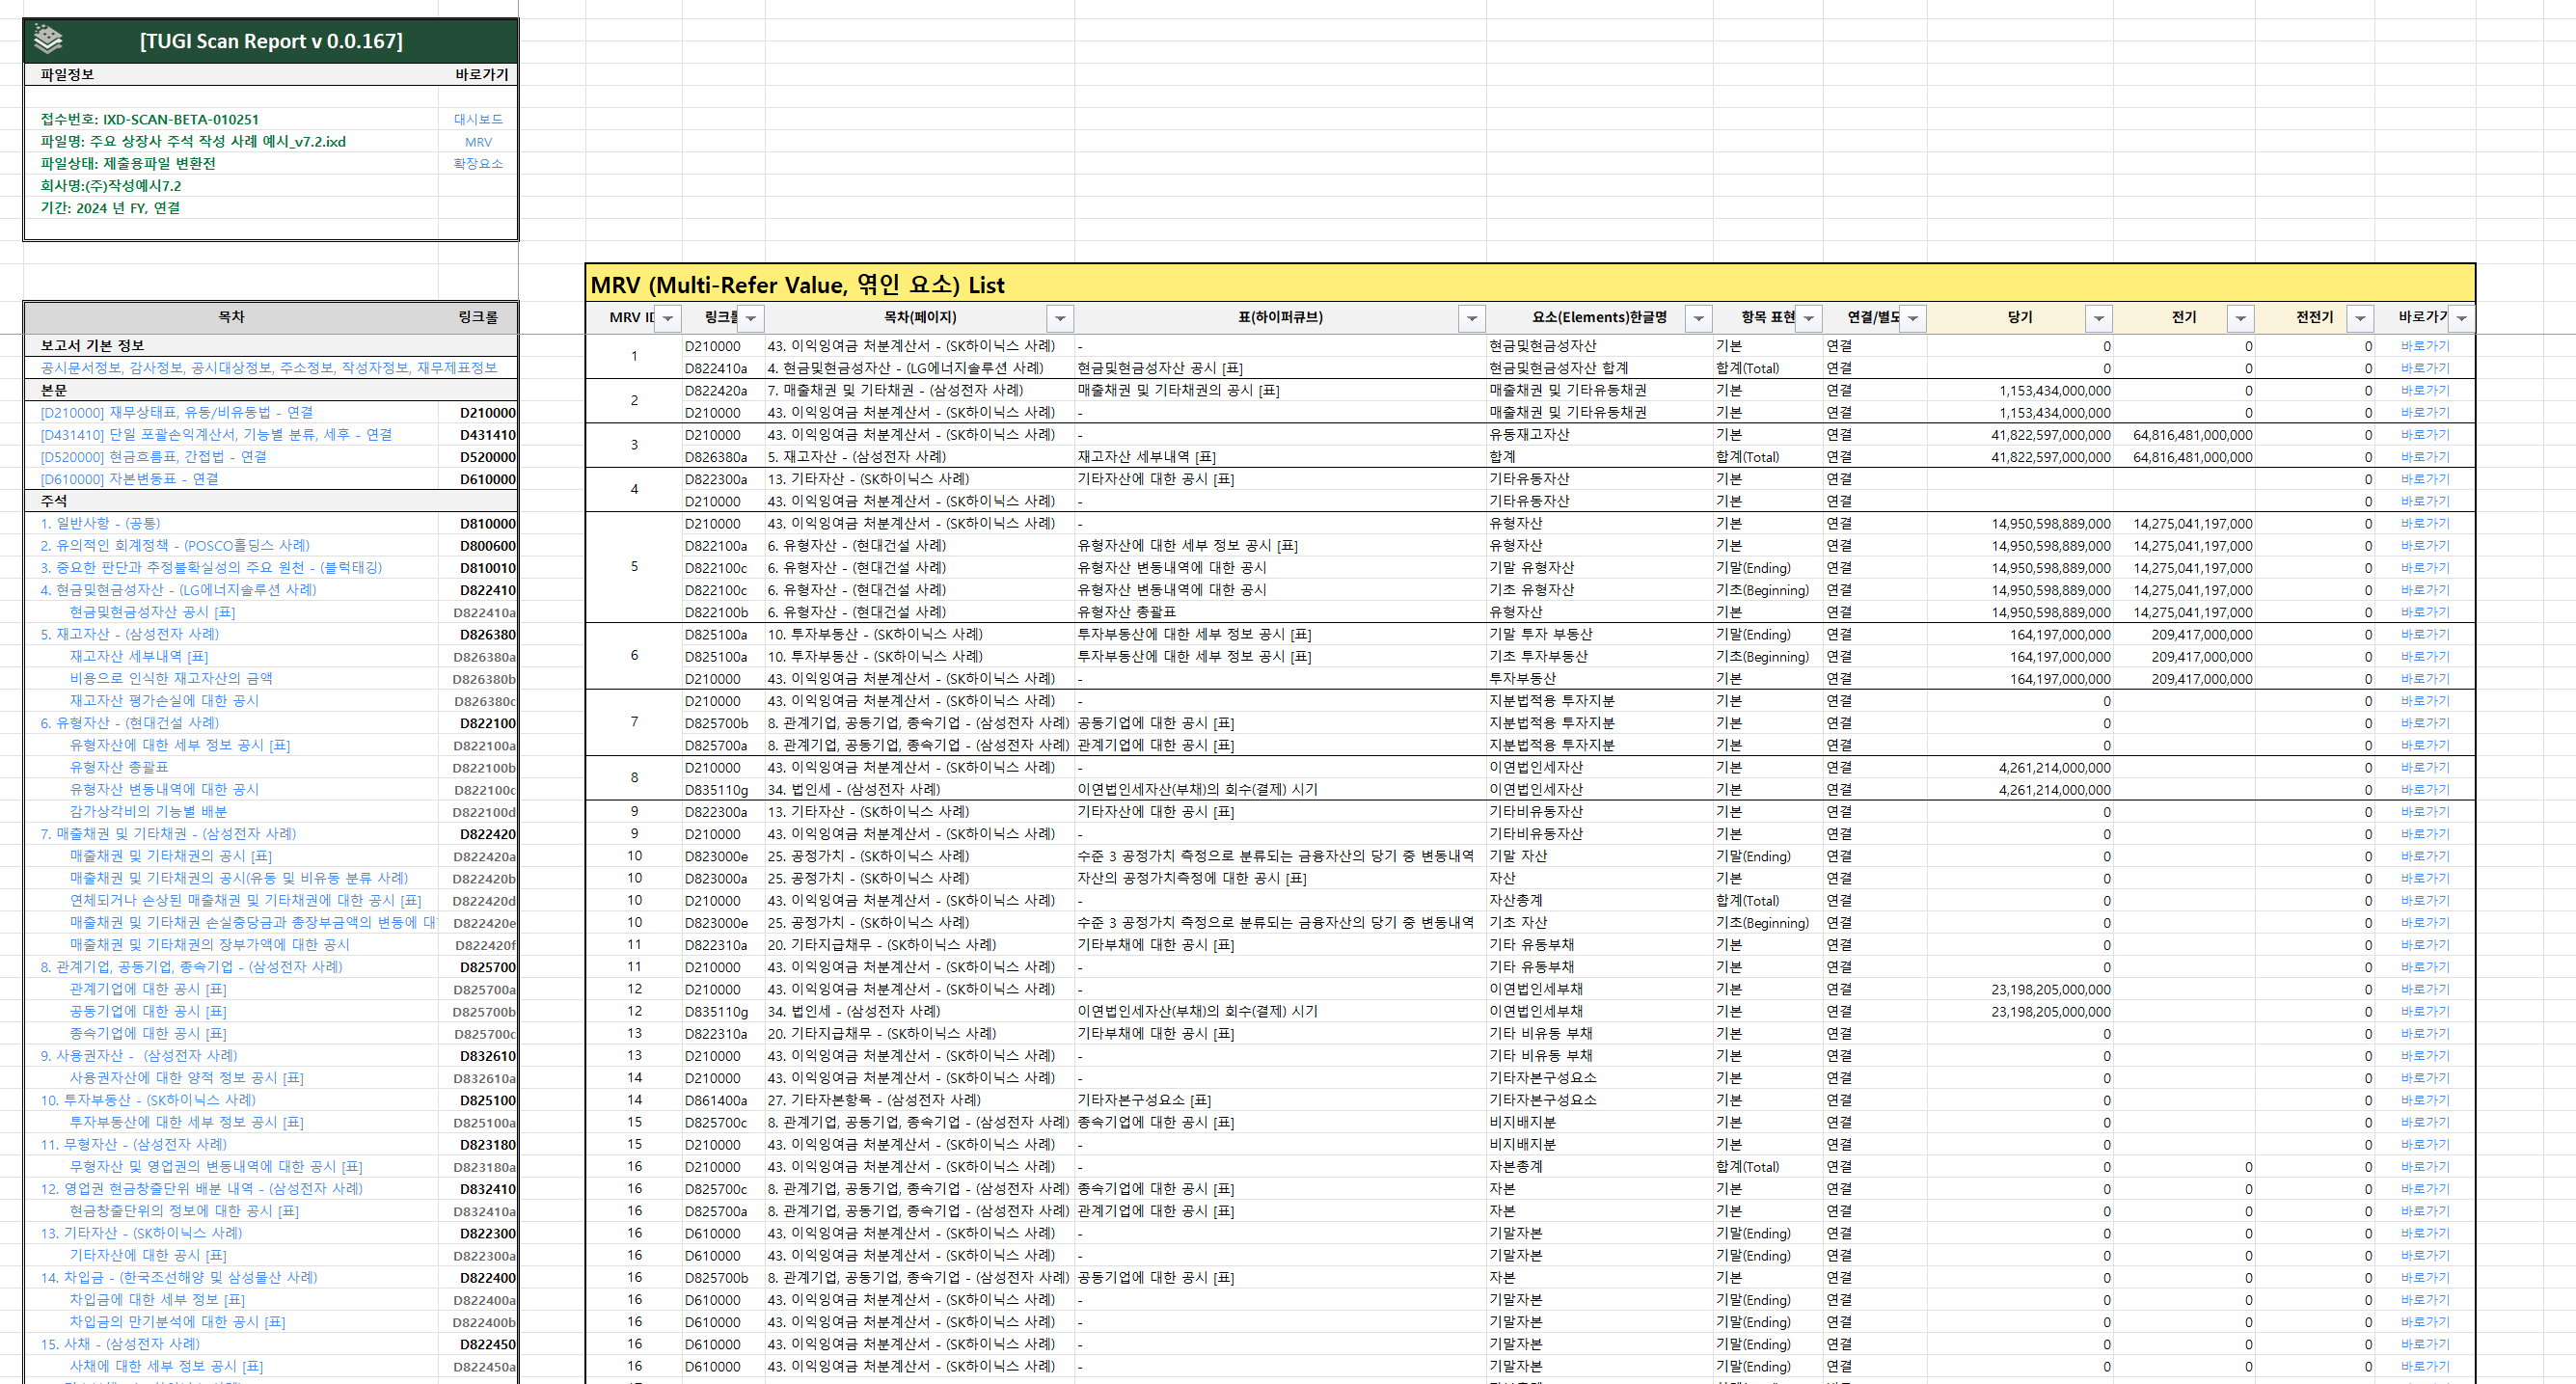This screenshot has width=2576, height=1384.
Task: Click the 확장요소 shortcut link
Action: (x=478, y=164)
